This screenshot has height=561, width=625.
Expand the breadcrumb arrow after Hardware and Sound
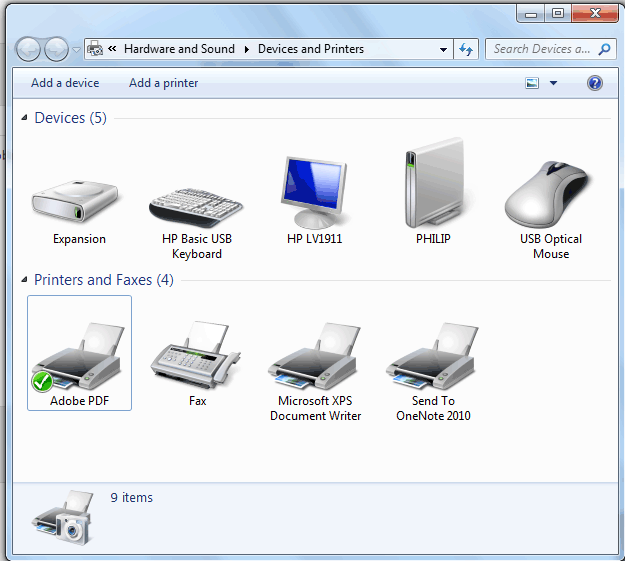(247, 49)
